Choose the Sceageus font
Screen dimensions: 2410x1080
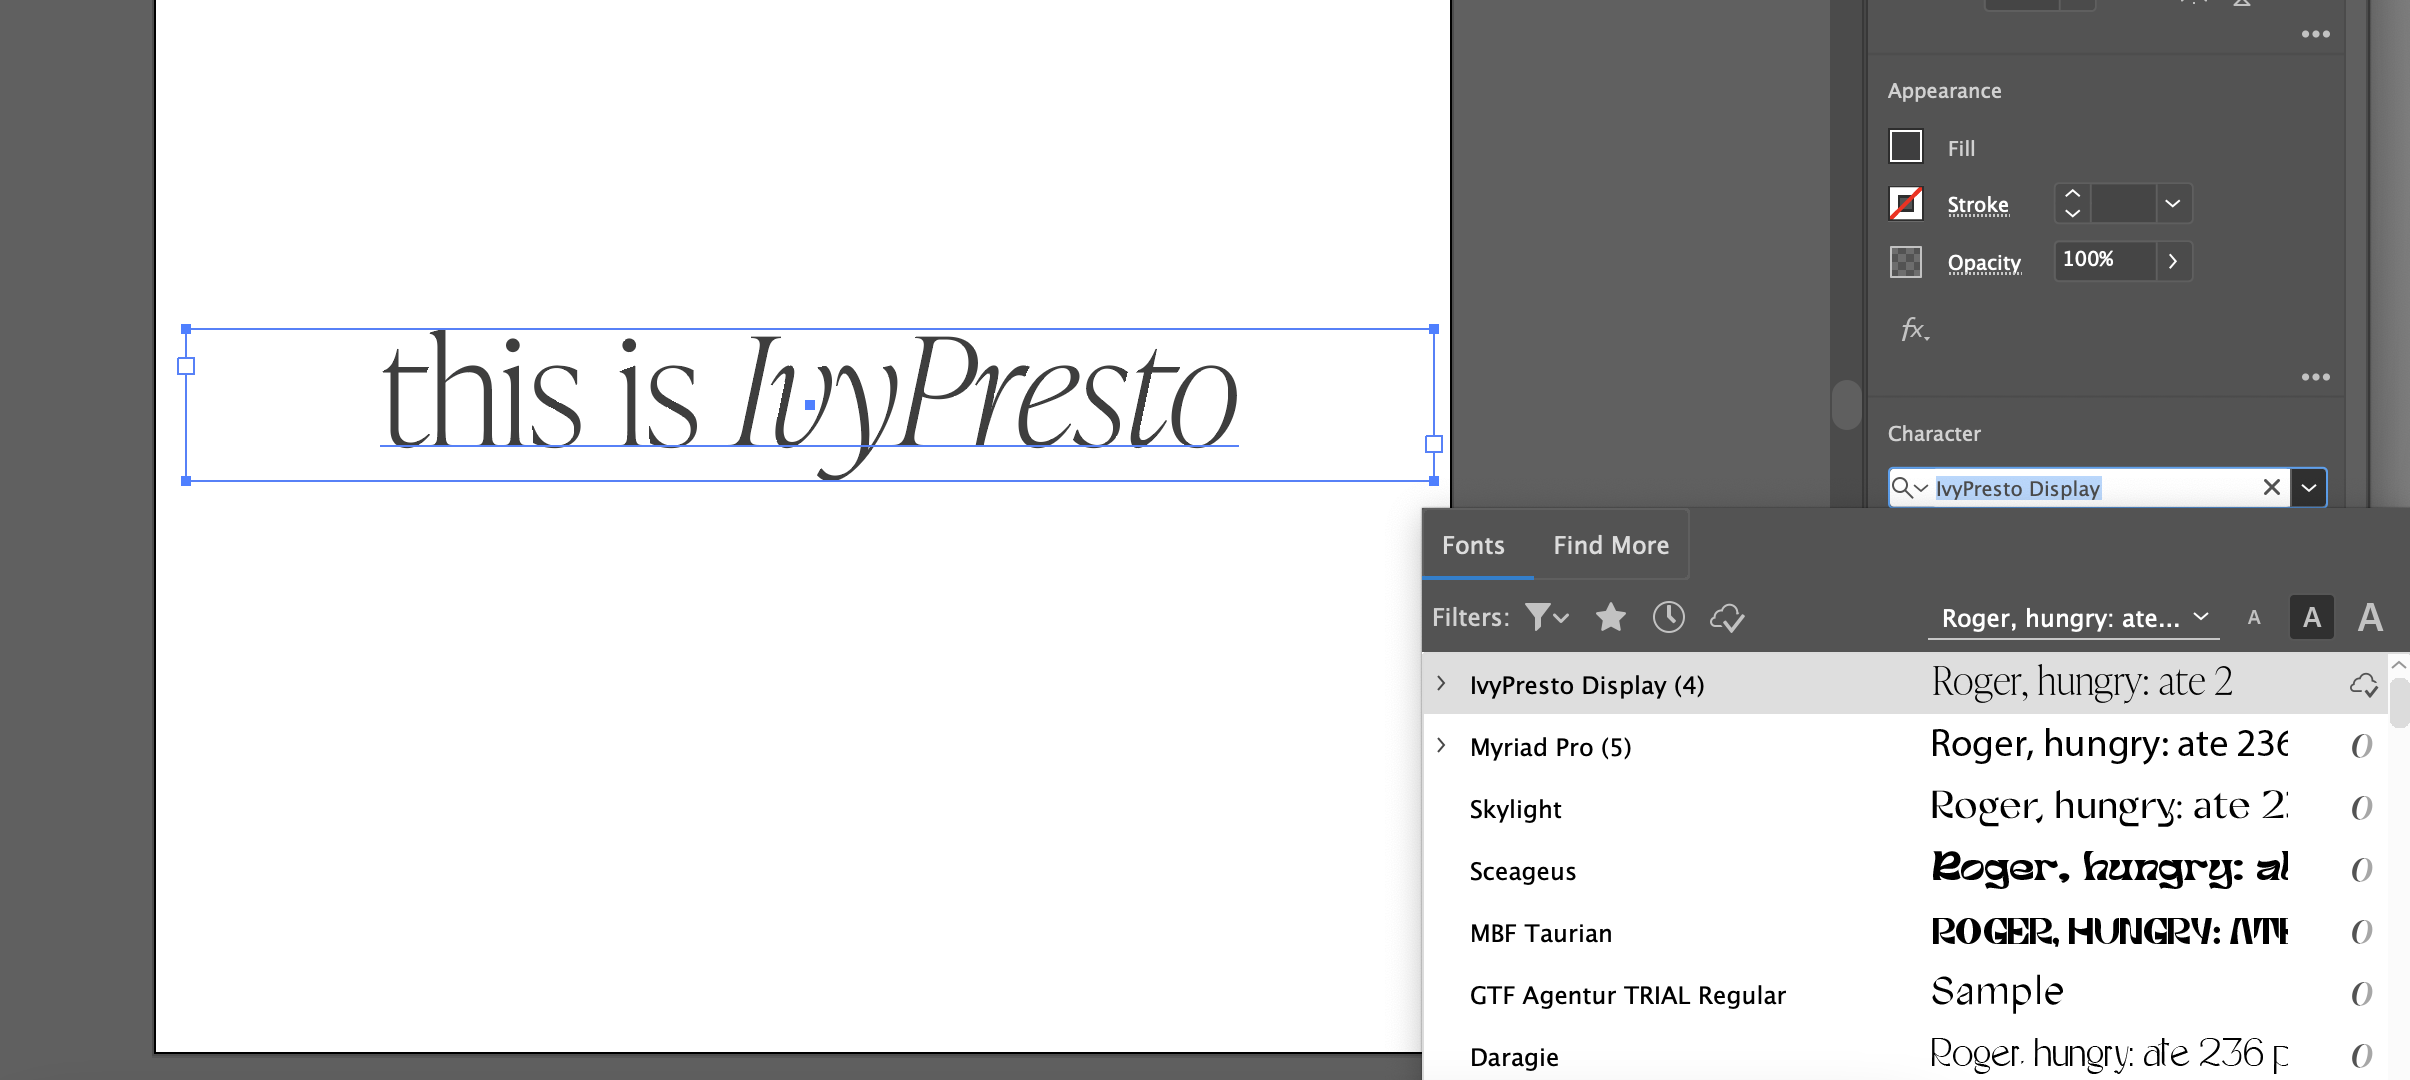[x=1904, y=870]
